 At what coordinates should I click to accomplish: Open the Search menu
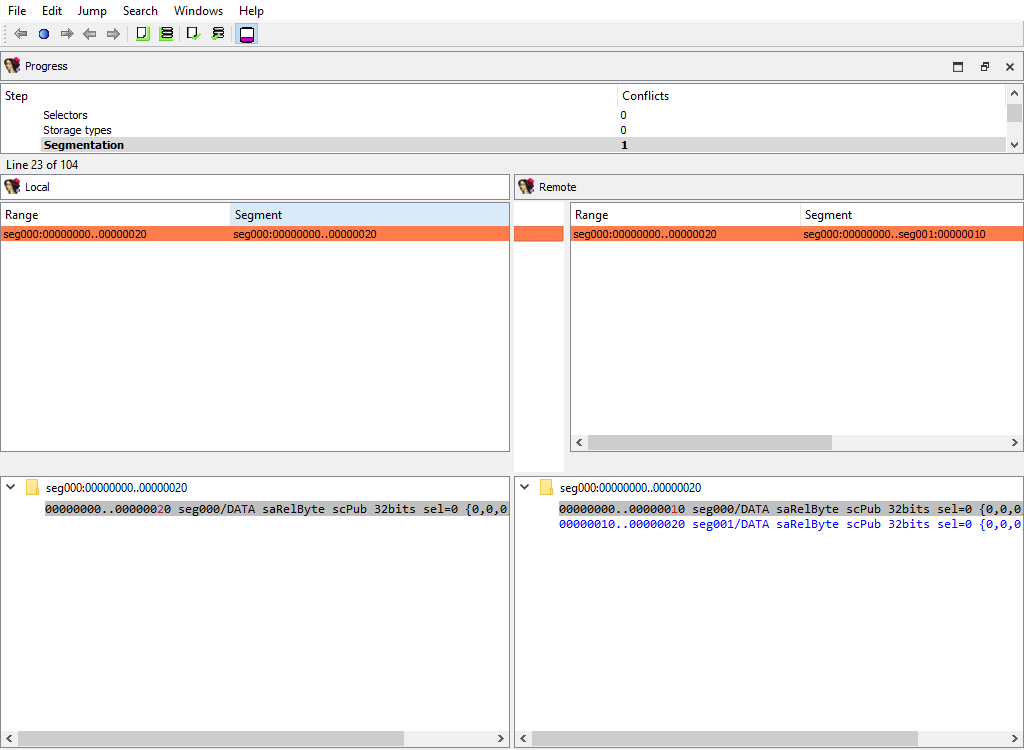point(140,11)
